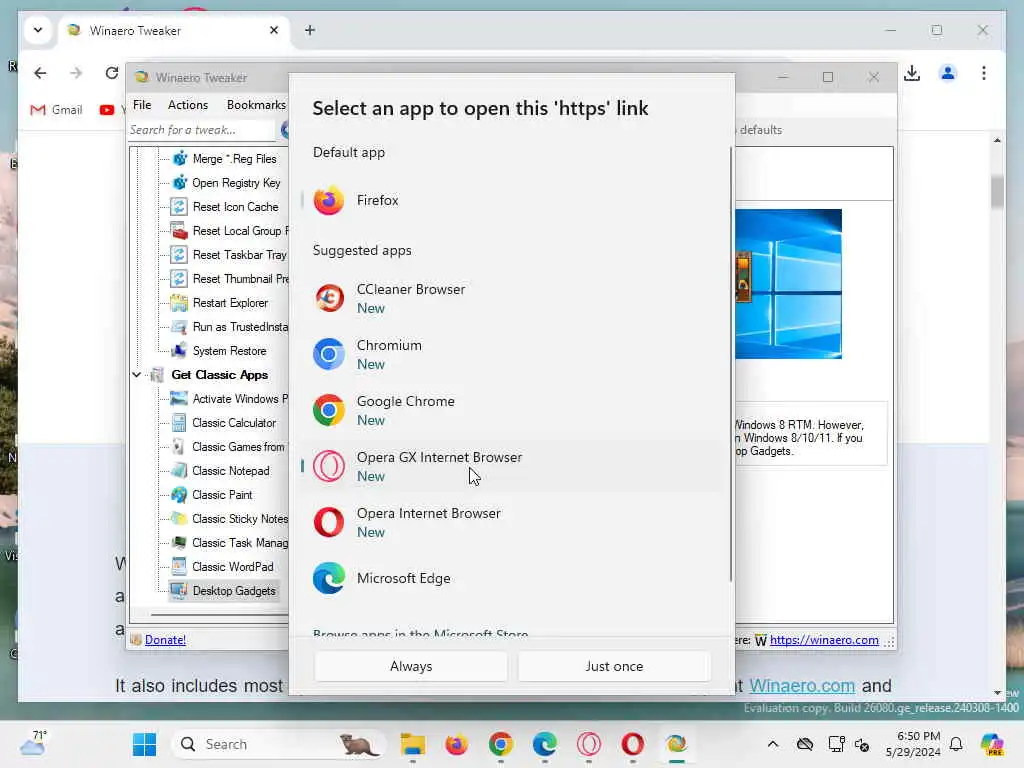Open Microsoft Edge from the taskbar
This screenshot has height=768, width=1024.
pyautogui.click(x=545, y=744)
